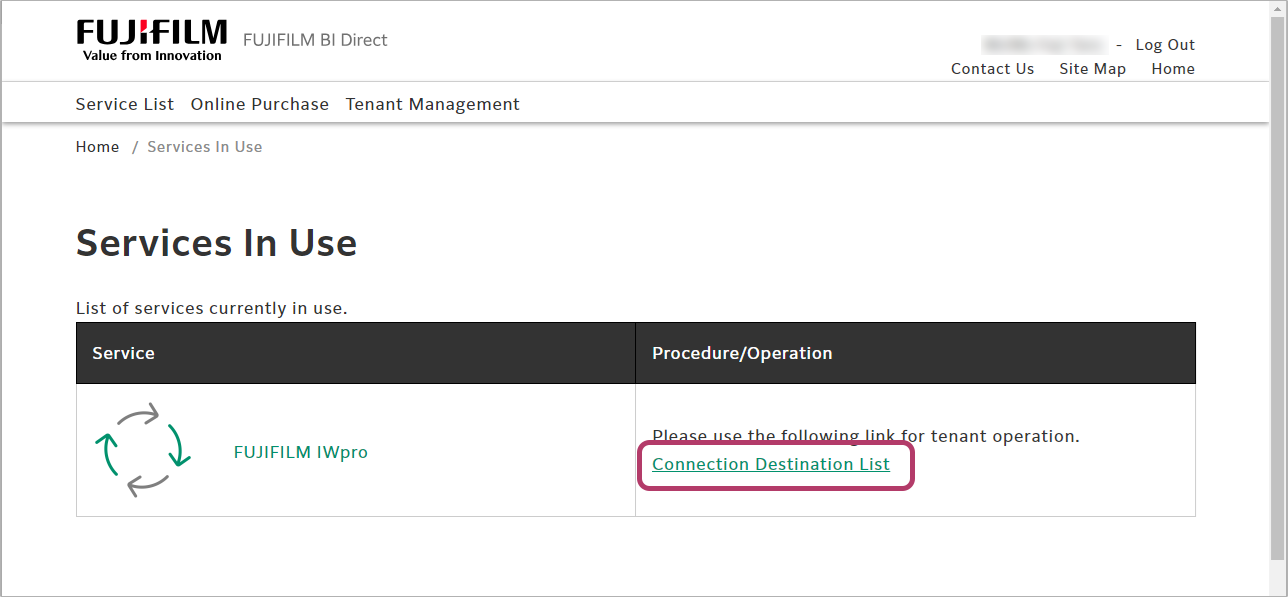Click the FUJIFILM BI Direct site title
This screenshot has height=597, width=1288.
pyautogui.click(x=314, y=40)
